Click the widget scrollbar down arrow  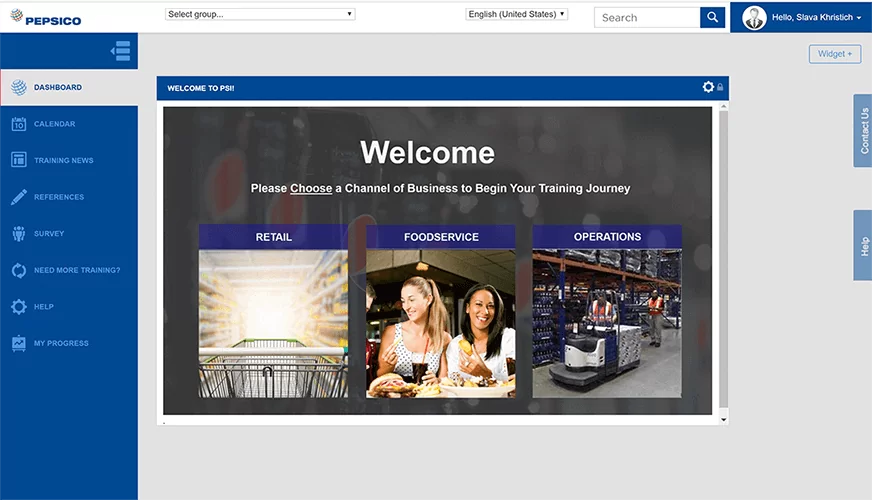(x=724, y=420)
